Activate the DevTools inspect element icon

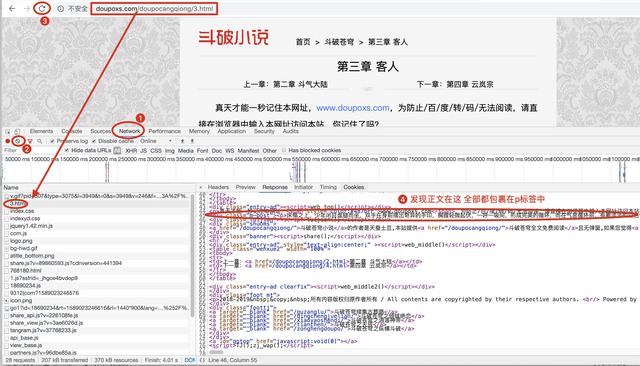click(x=8, y=131)
